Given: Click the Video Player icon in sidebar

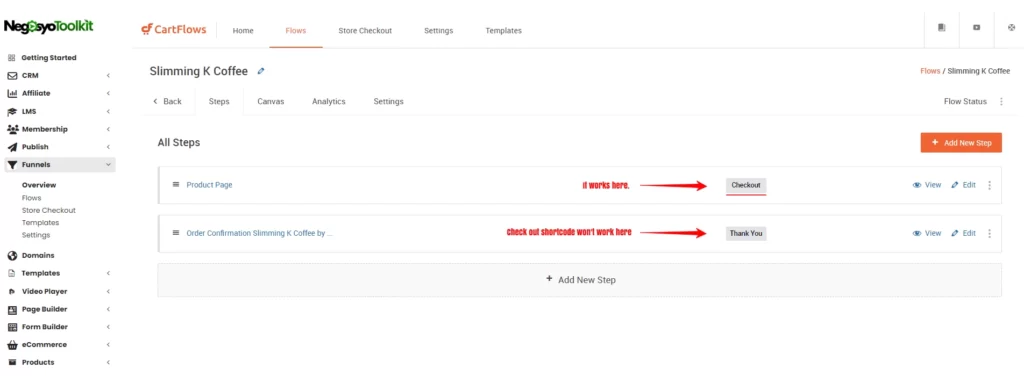Looking at the screenshot, I should point(12,292).
